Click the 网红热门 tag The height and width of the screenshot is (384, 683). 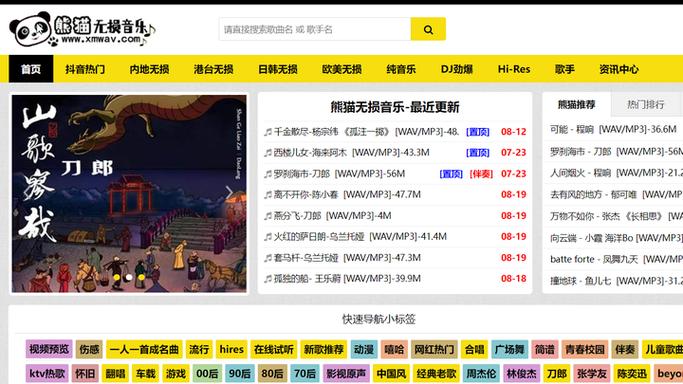click(434, 349)
